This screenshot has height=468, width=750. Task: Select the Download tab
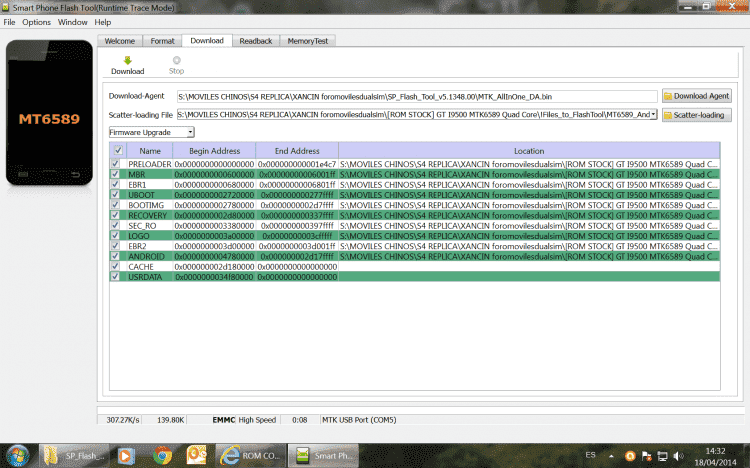[x=207, y=41]
